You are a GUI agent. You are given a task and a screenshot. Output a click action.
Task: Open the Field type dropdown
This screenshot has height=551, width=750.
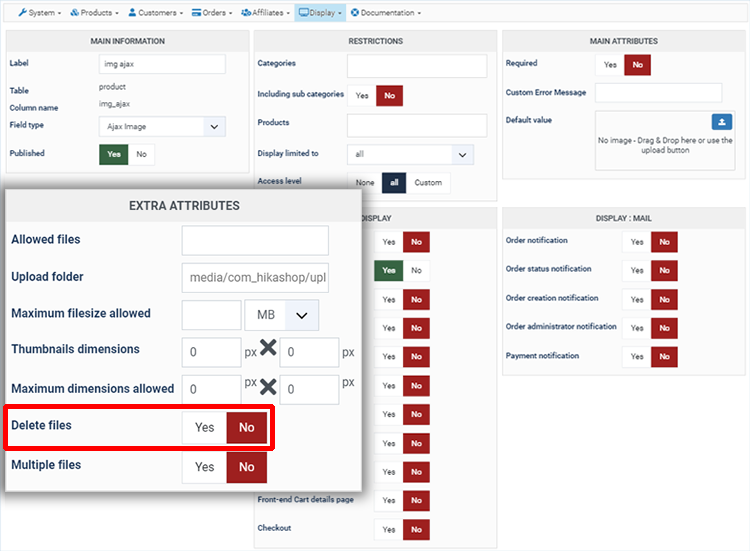pos(162,127)
